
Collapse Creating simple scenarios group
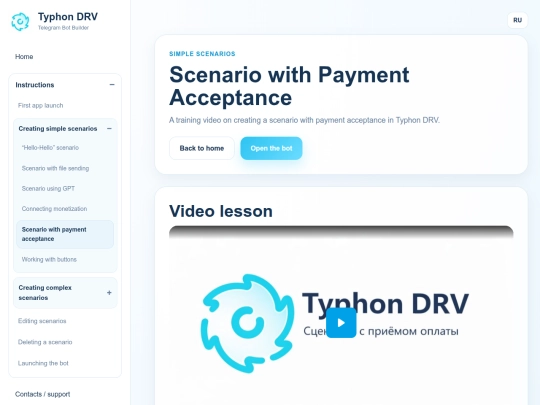pos(65,128)
